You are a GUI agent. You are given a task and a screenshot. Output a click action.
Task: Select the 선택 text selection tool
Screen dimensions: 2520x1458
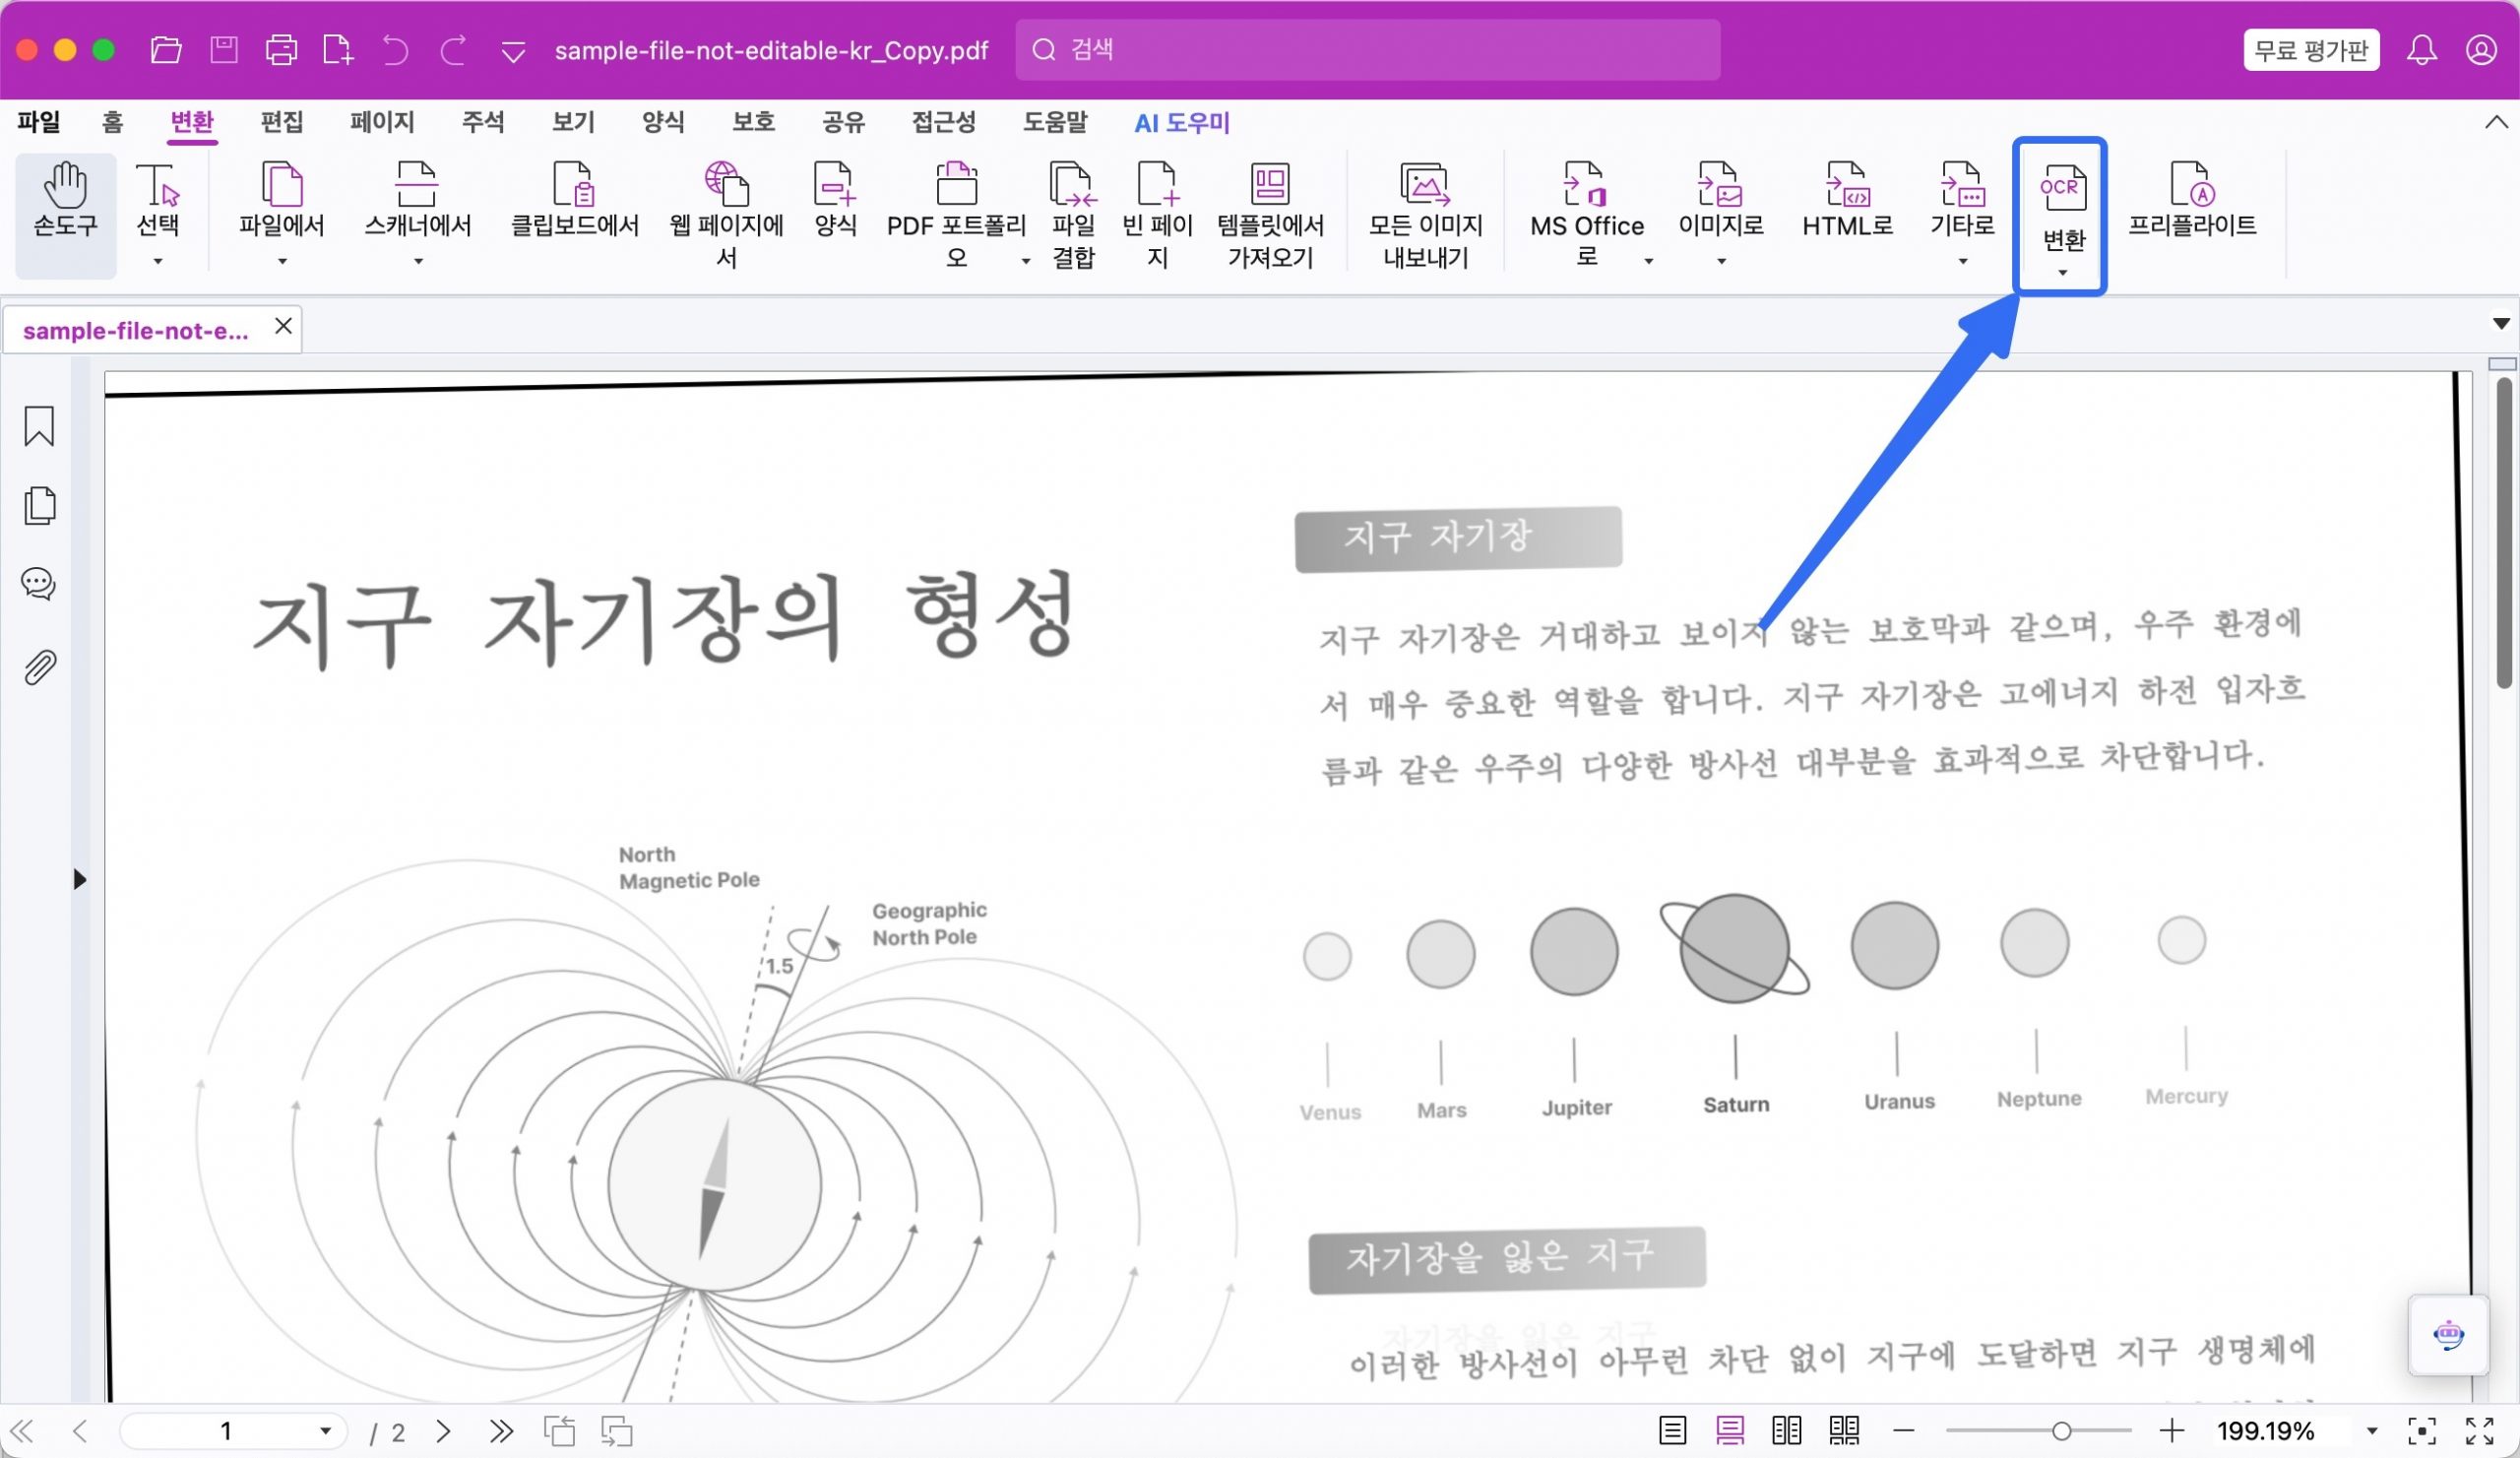pyautogui.click(x=157, y=200)
